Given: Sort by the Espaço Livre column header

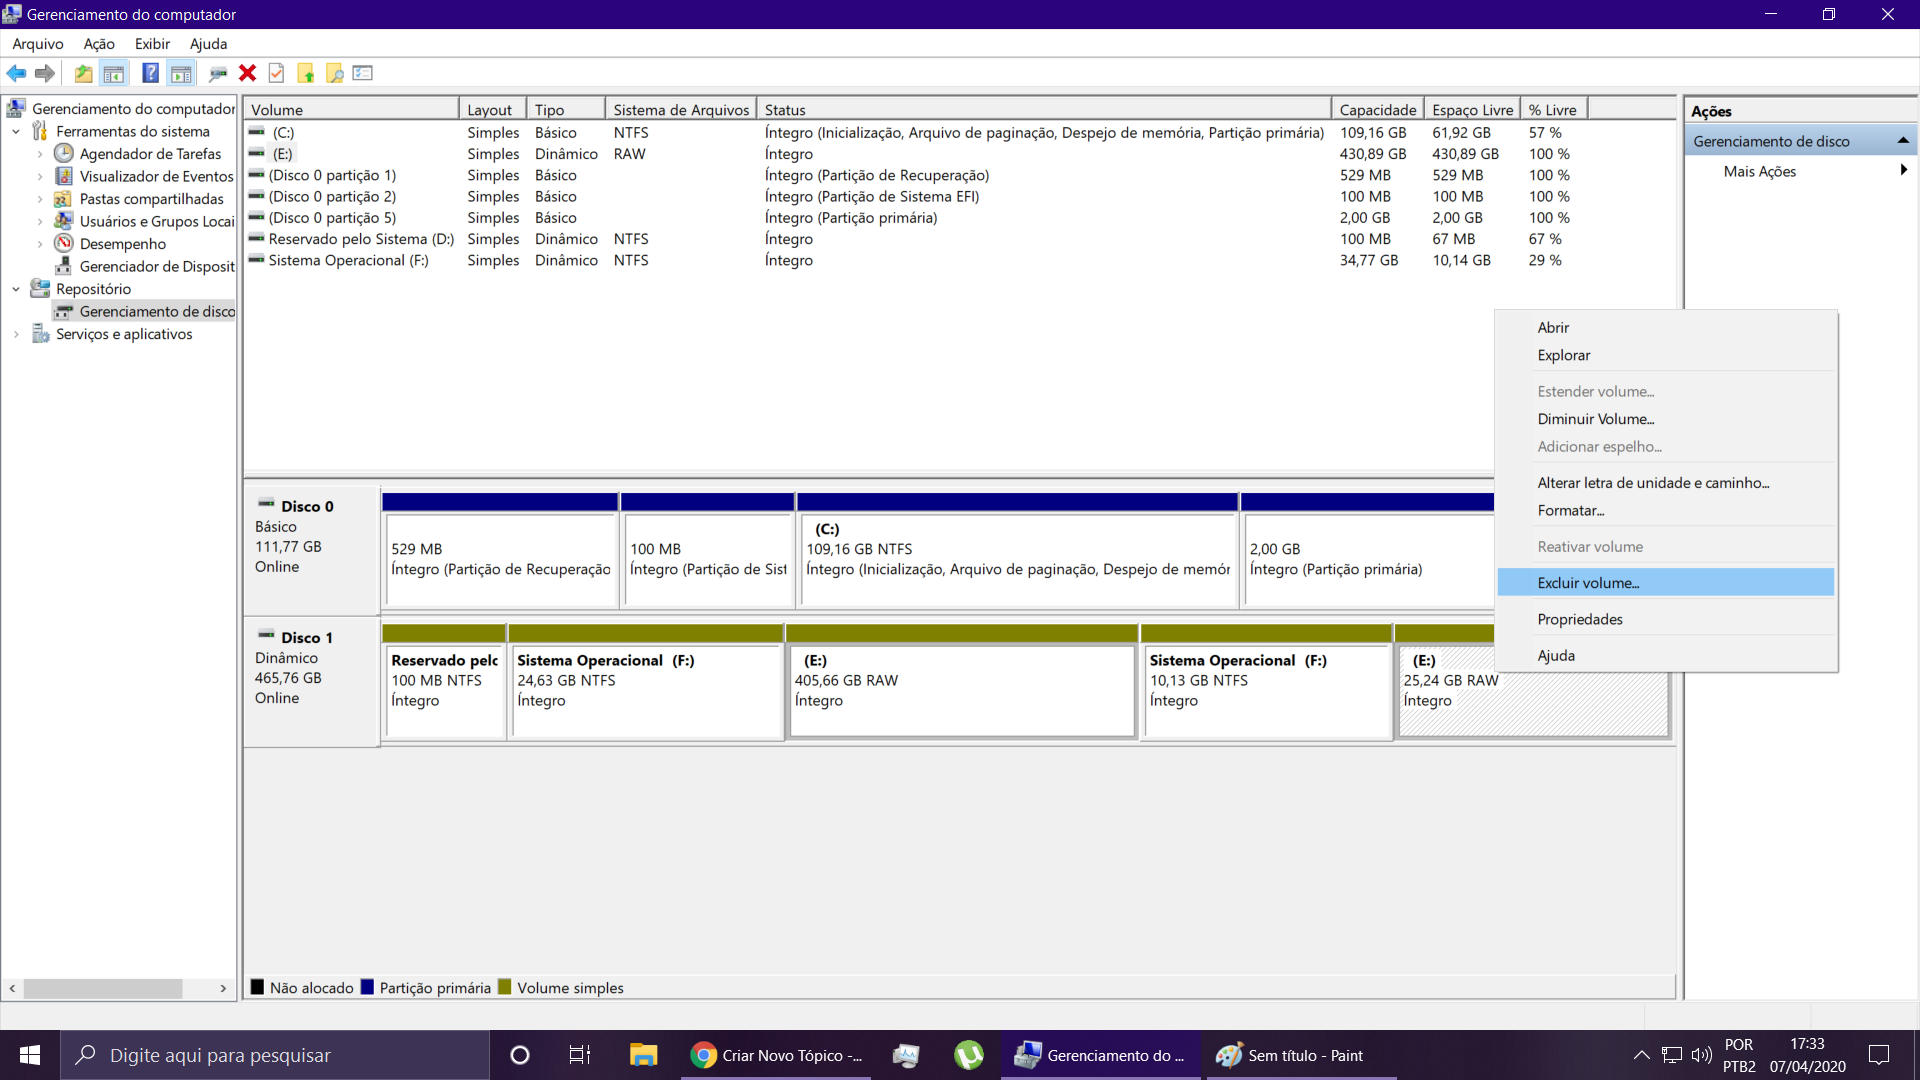Looking at the screenshot, I should 1472,110.
